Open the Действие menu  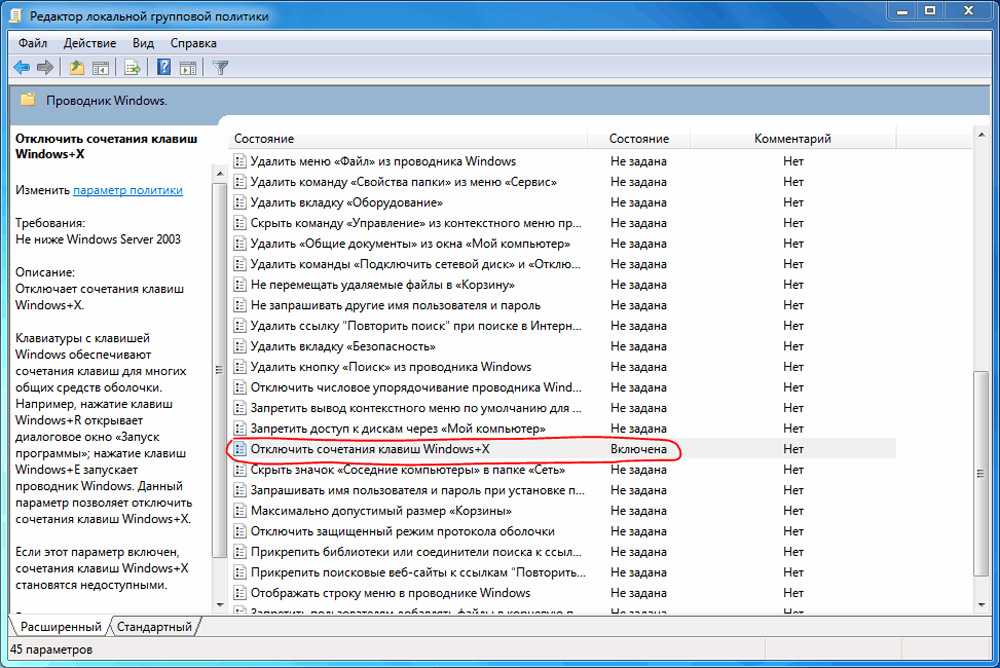coord(90,43)
